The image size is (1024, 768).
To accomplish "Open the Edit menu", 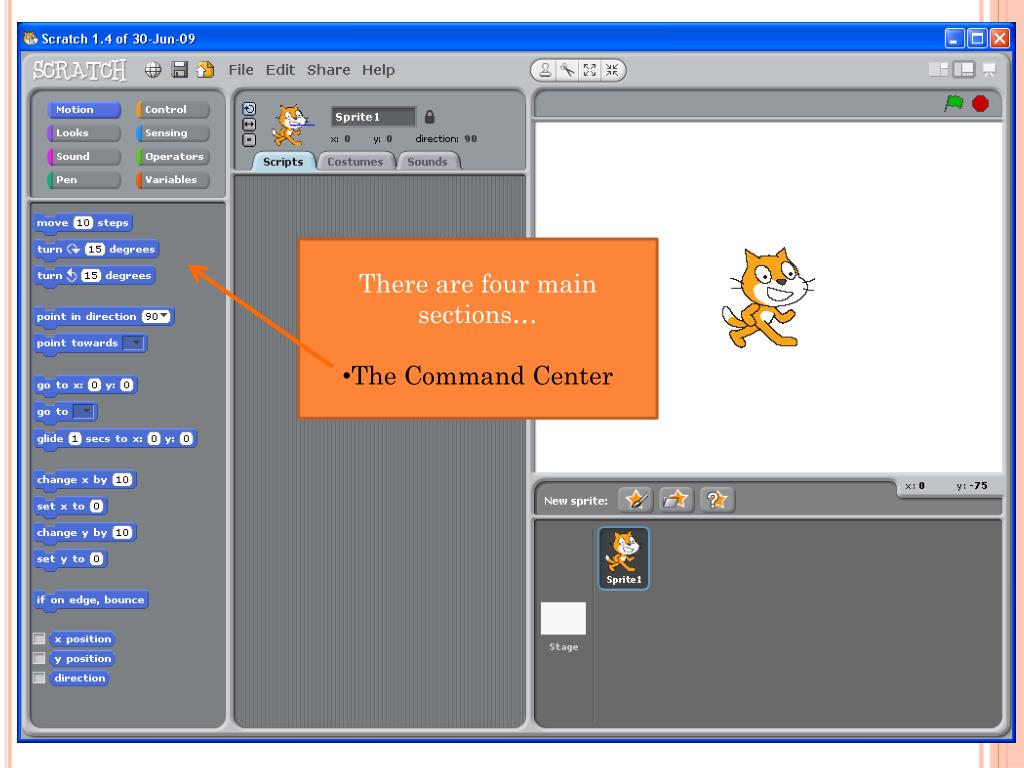I will [x=280, y=70].
